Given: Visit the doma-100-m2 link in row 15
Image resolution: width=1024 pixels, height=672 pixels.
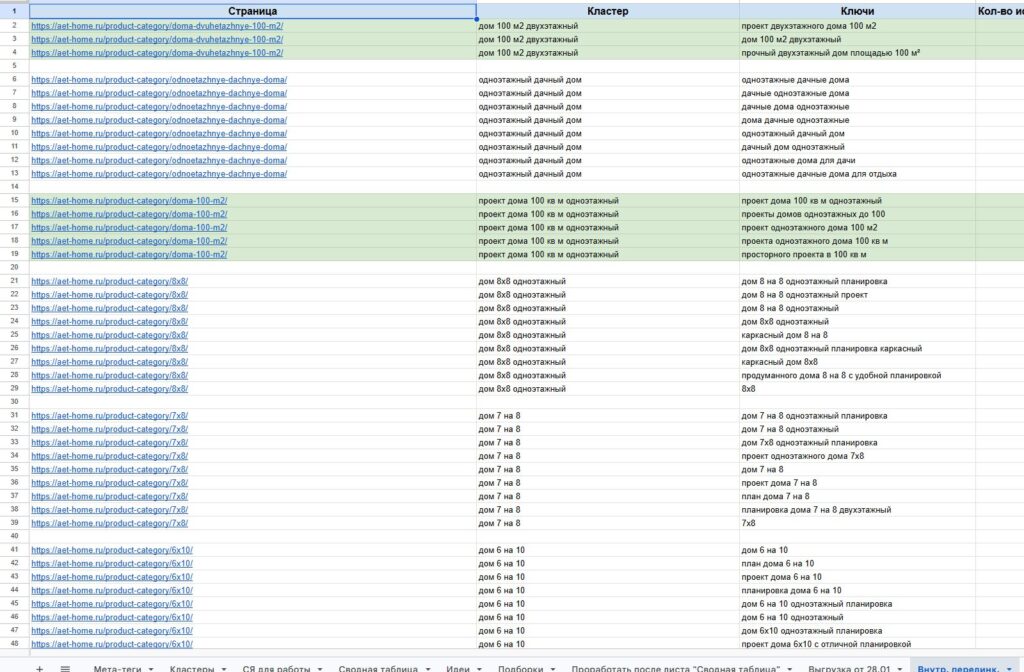Looking at the screenshot, I should [129, 200].
